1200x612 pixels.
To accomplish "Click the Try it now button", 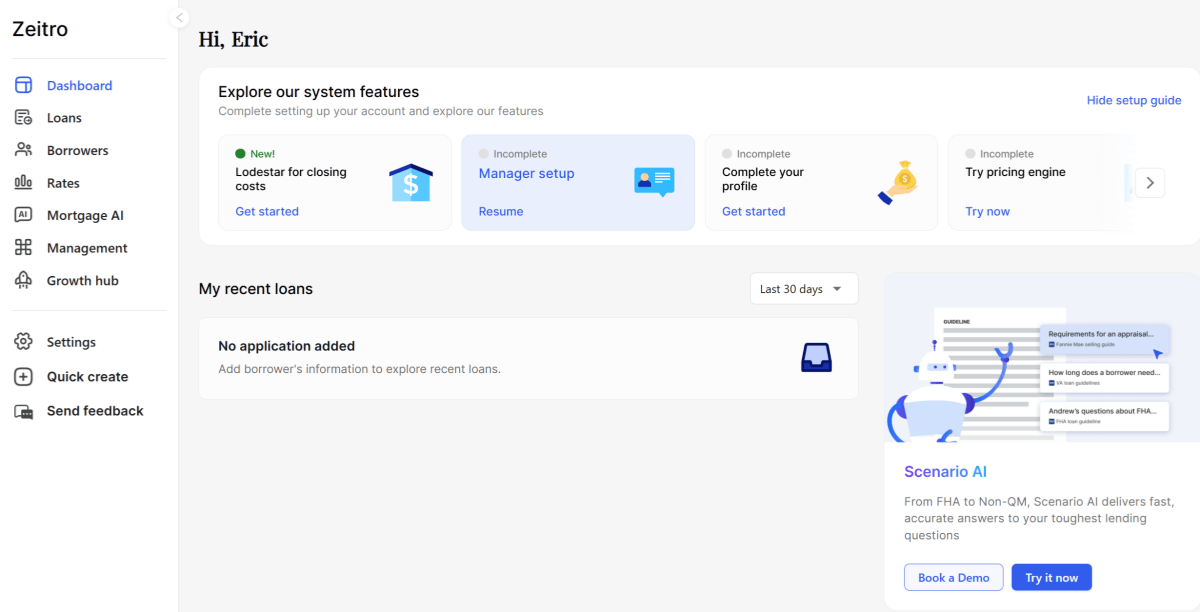I will click(x=1052, y=578).
